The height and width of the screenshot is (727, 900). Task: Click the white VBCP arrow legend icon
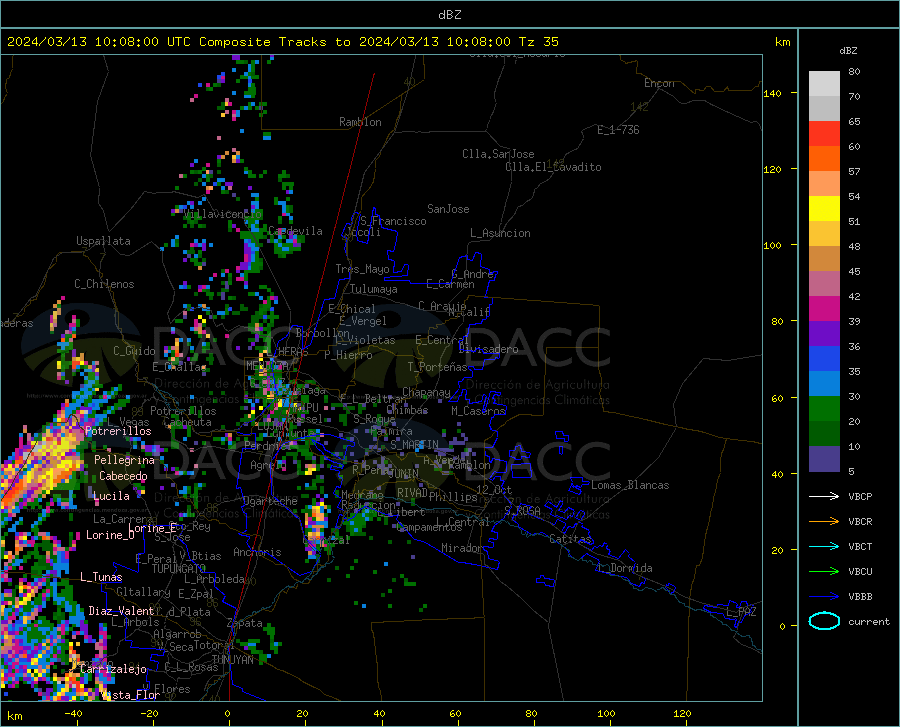(824, 496)
